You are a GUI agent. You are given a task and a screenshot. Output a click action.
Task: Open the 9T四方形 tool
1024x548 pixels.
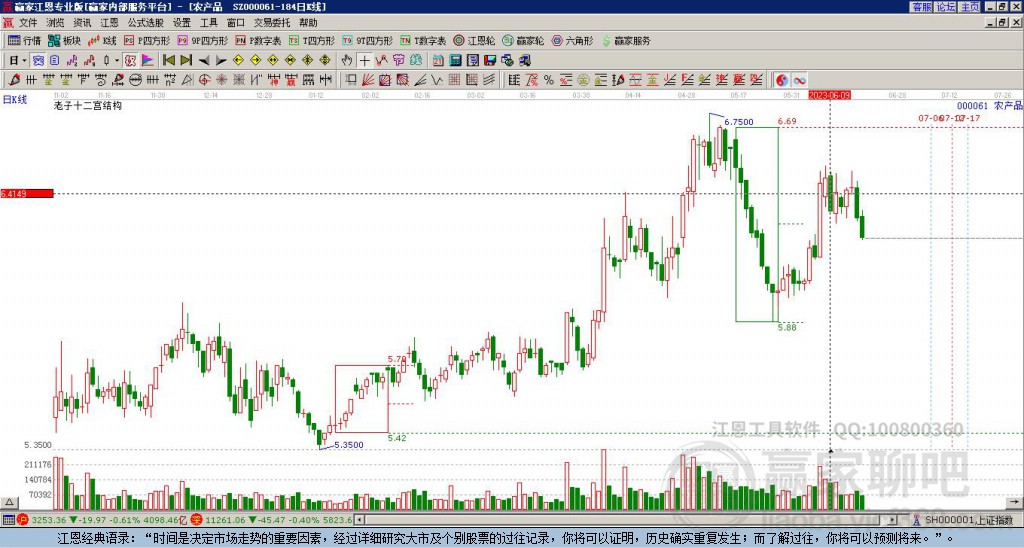pyautogui.click(x=368, y=40)
